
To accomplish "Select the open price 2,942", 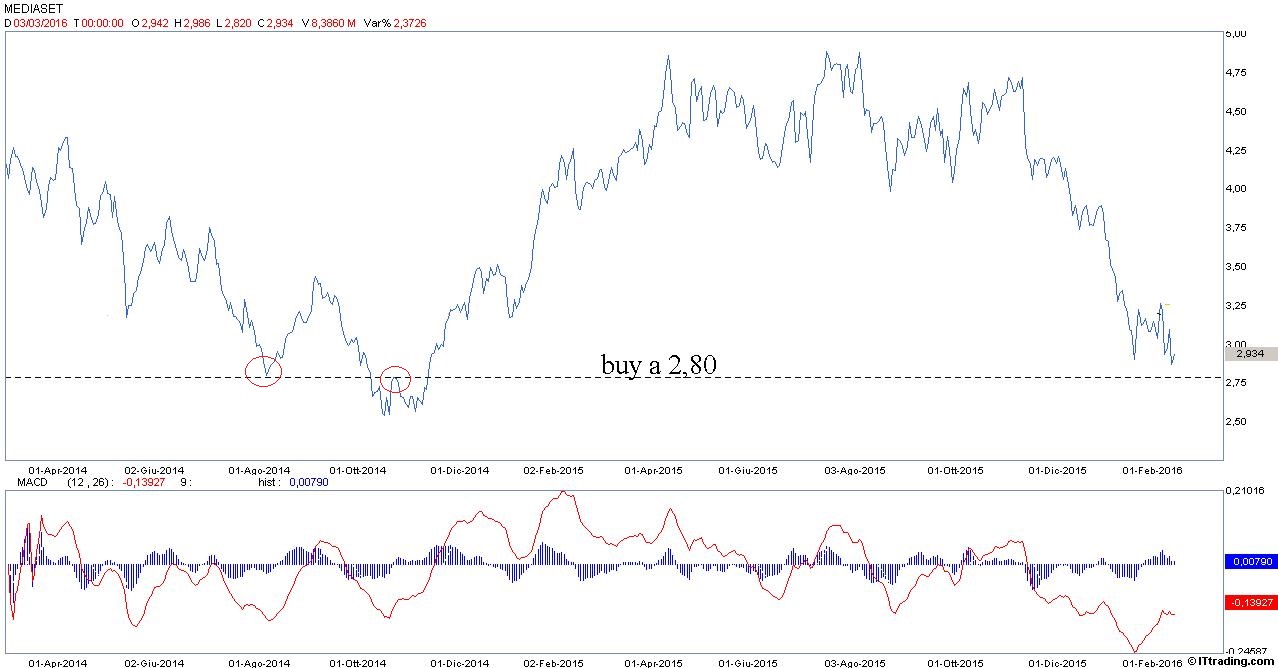I will tap(153, 23).
